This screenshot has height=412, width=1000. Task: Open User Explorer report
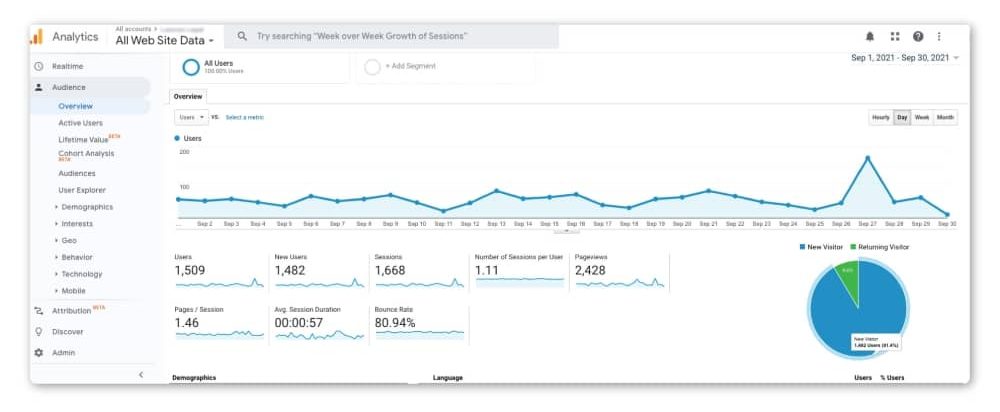(x=82, y=190)
